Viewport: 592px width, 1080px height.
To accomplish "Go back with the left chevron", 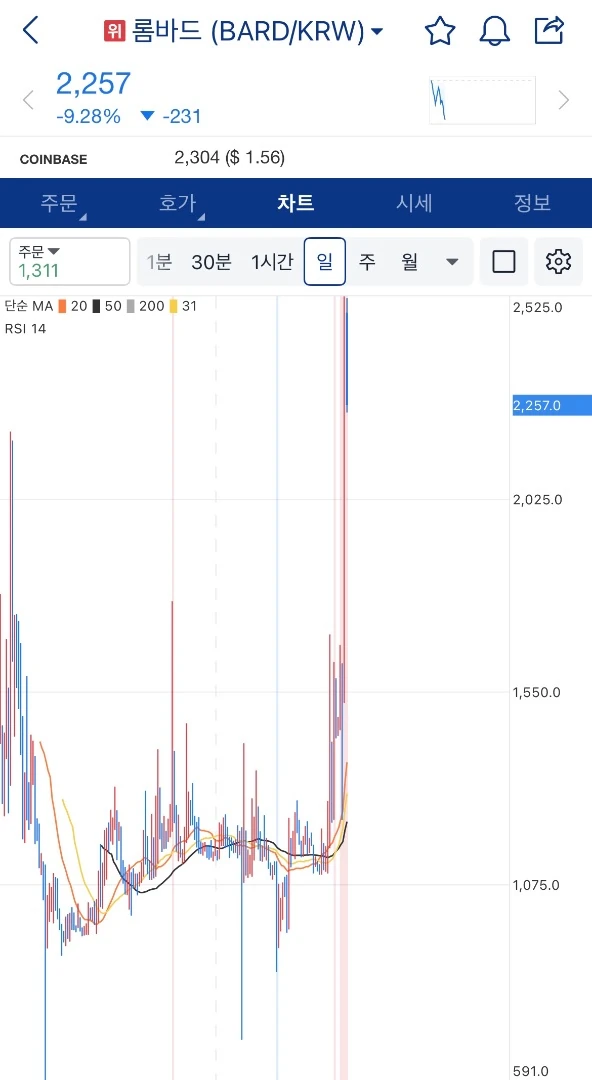I will [x=30, y=31].
